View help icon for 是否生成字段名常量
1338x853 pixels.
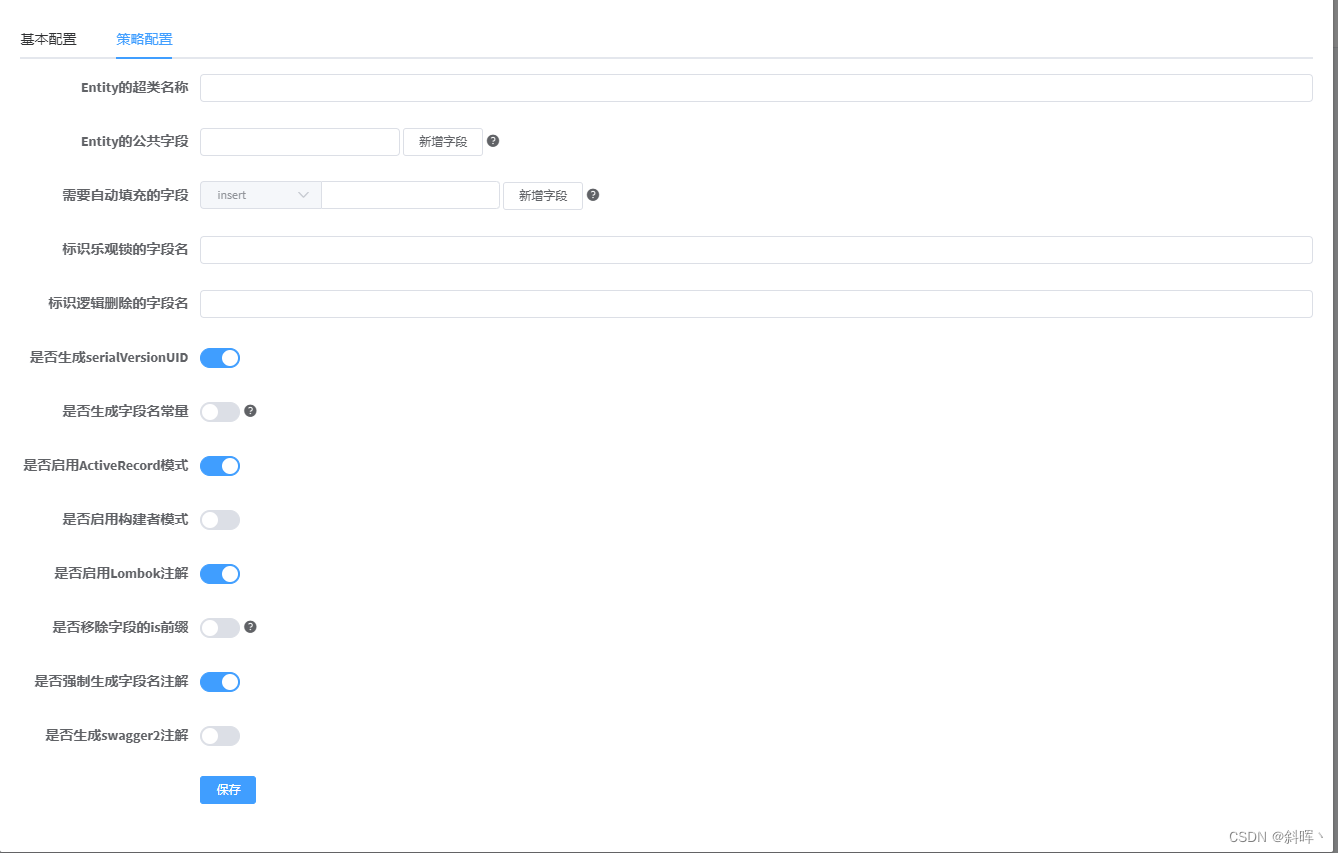250,411
